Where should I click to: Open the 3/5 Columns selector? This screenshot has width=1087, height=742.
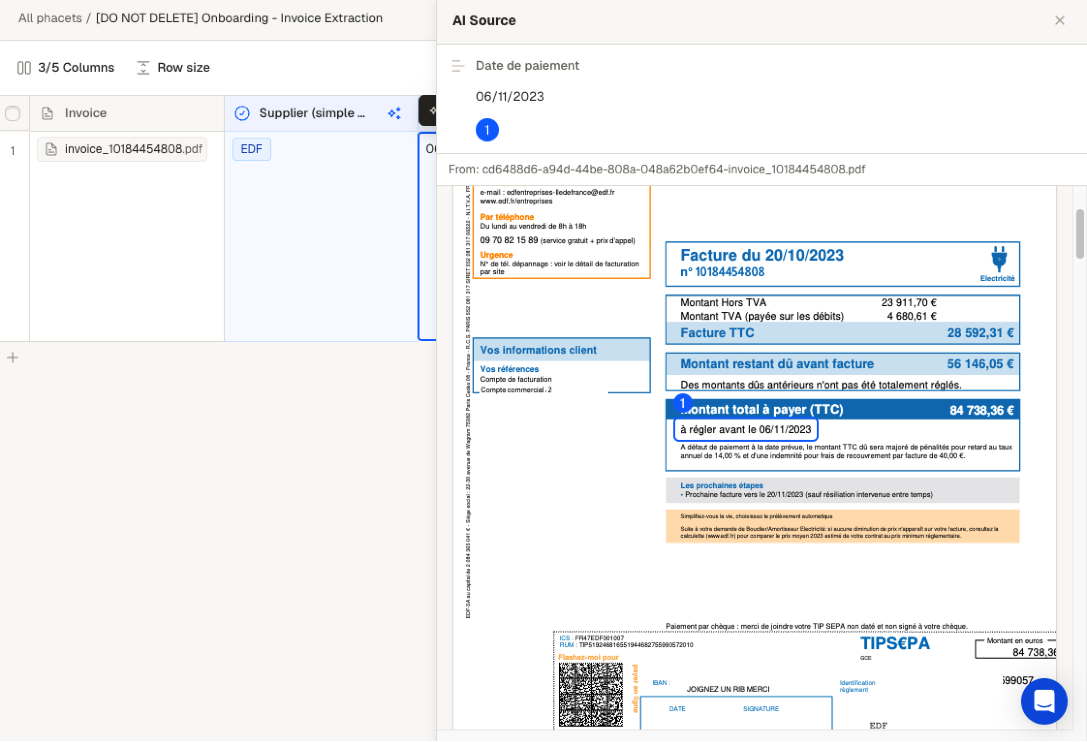tap(66, 68)
